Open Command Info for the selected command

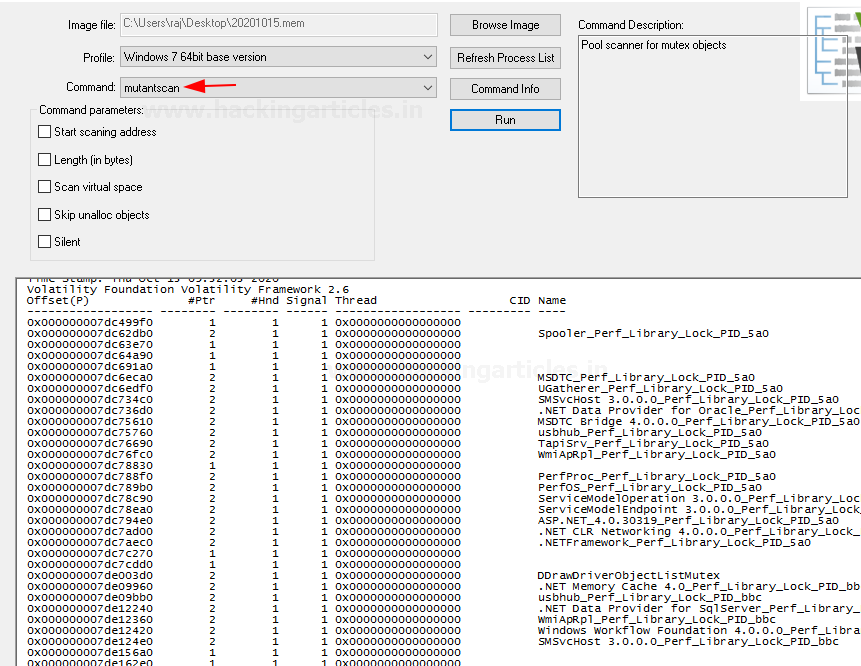coord(505,89)
